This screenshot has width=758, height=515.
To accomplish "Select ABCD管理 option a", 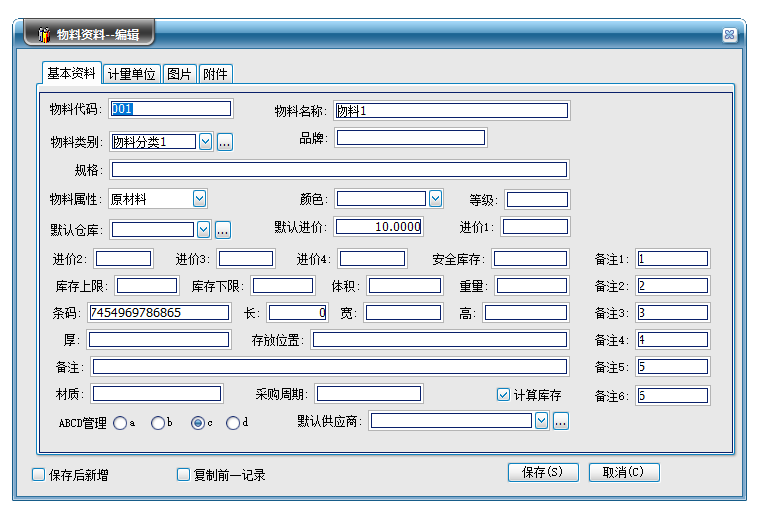I will click(x=120, y=423).
